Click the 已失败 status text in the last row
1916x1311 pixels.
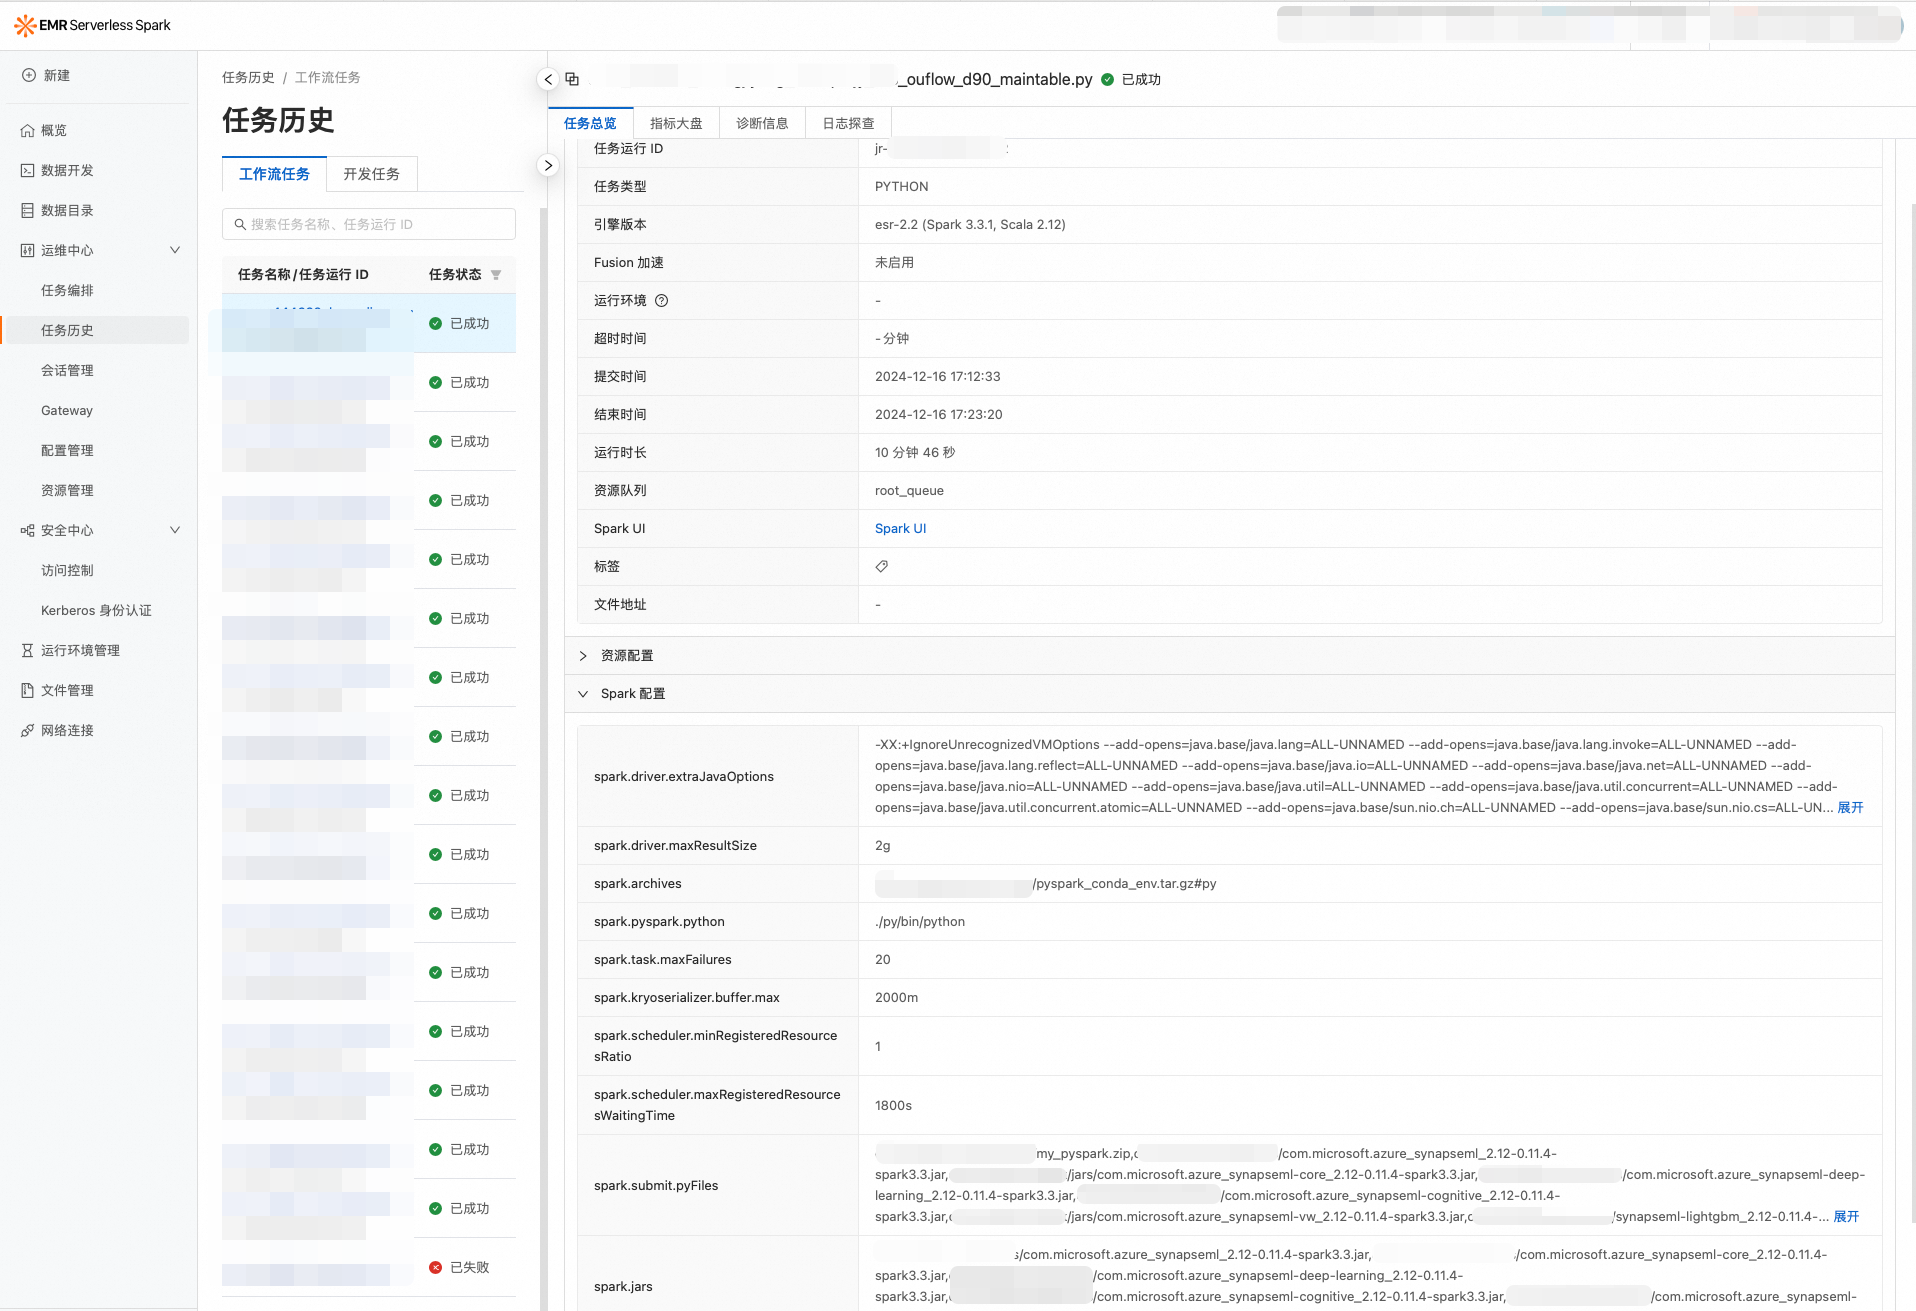470,1268
